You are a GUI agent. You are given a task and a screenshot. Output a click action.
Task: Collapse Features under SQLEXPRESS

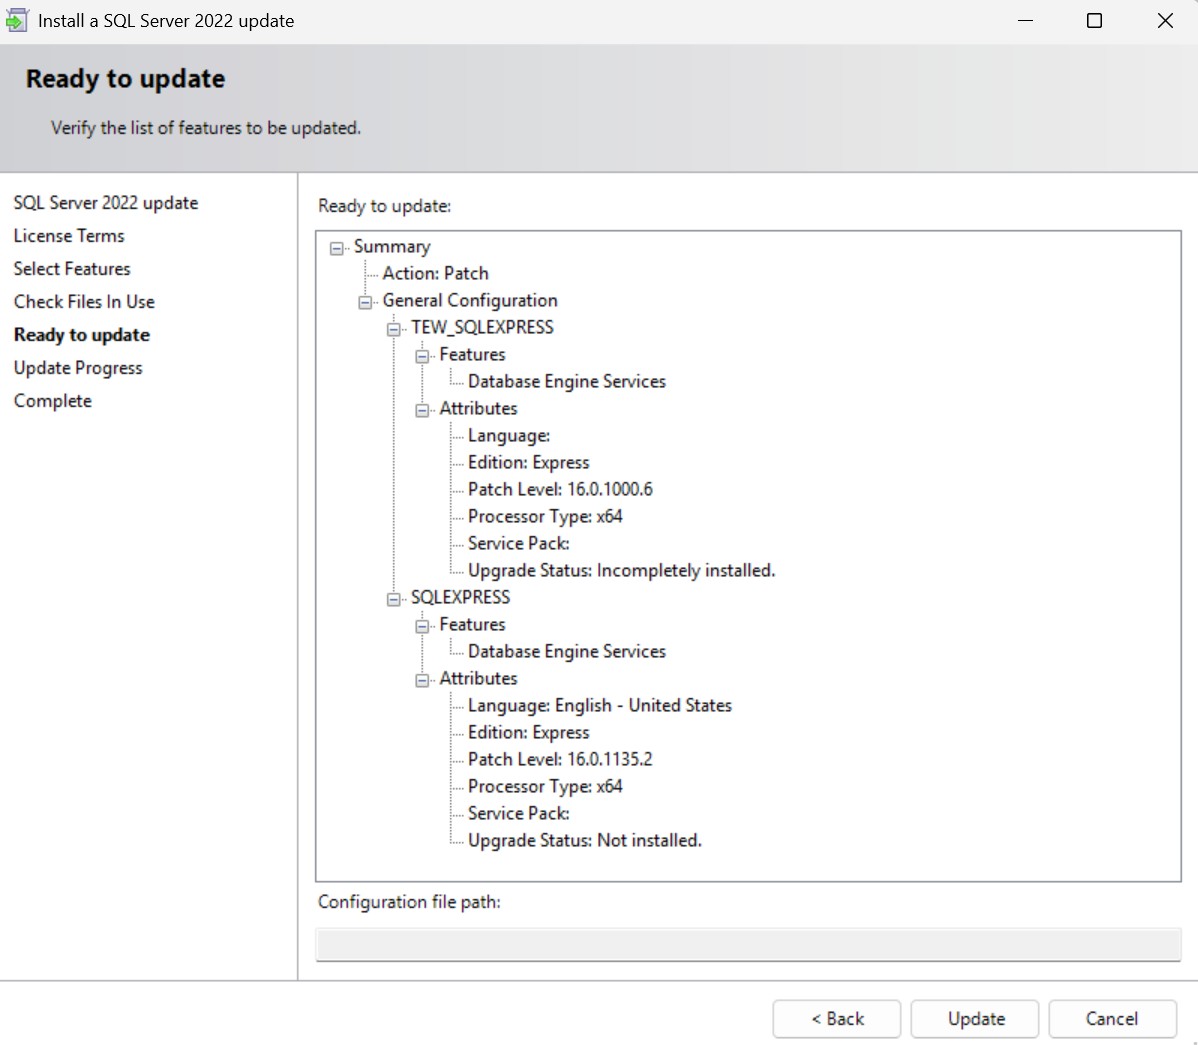pyautogui.click(x=422, y=626)
